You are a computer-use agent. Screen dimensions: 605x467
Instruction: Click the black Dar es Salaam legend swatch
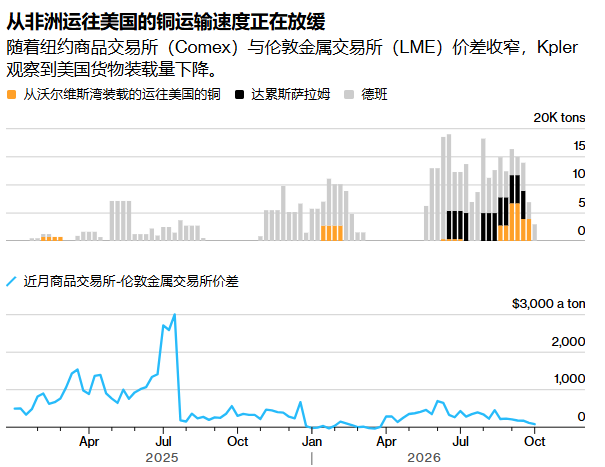click(240, 95)
